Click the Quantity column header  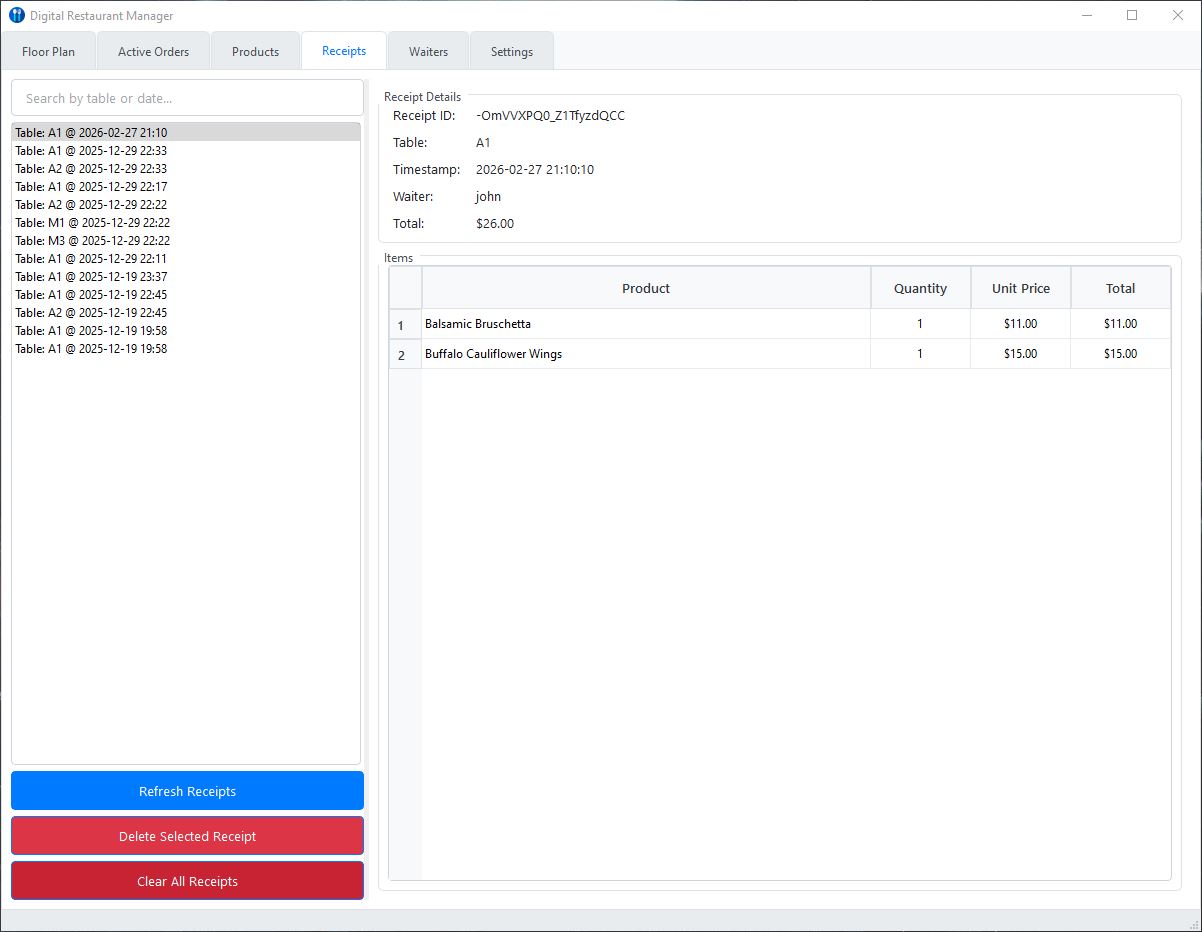coord(920,288)
